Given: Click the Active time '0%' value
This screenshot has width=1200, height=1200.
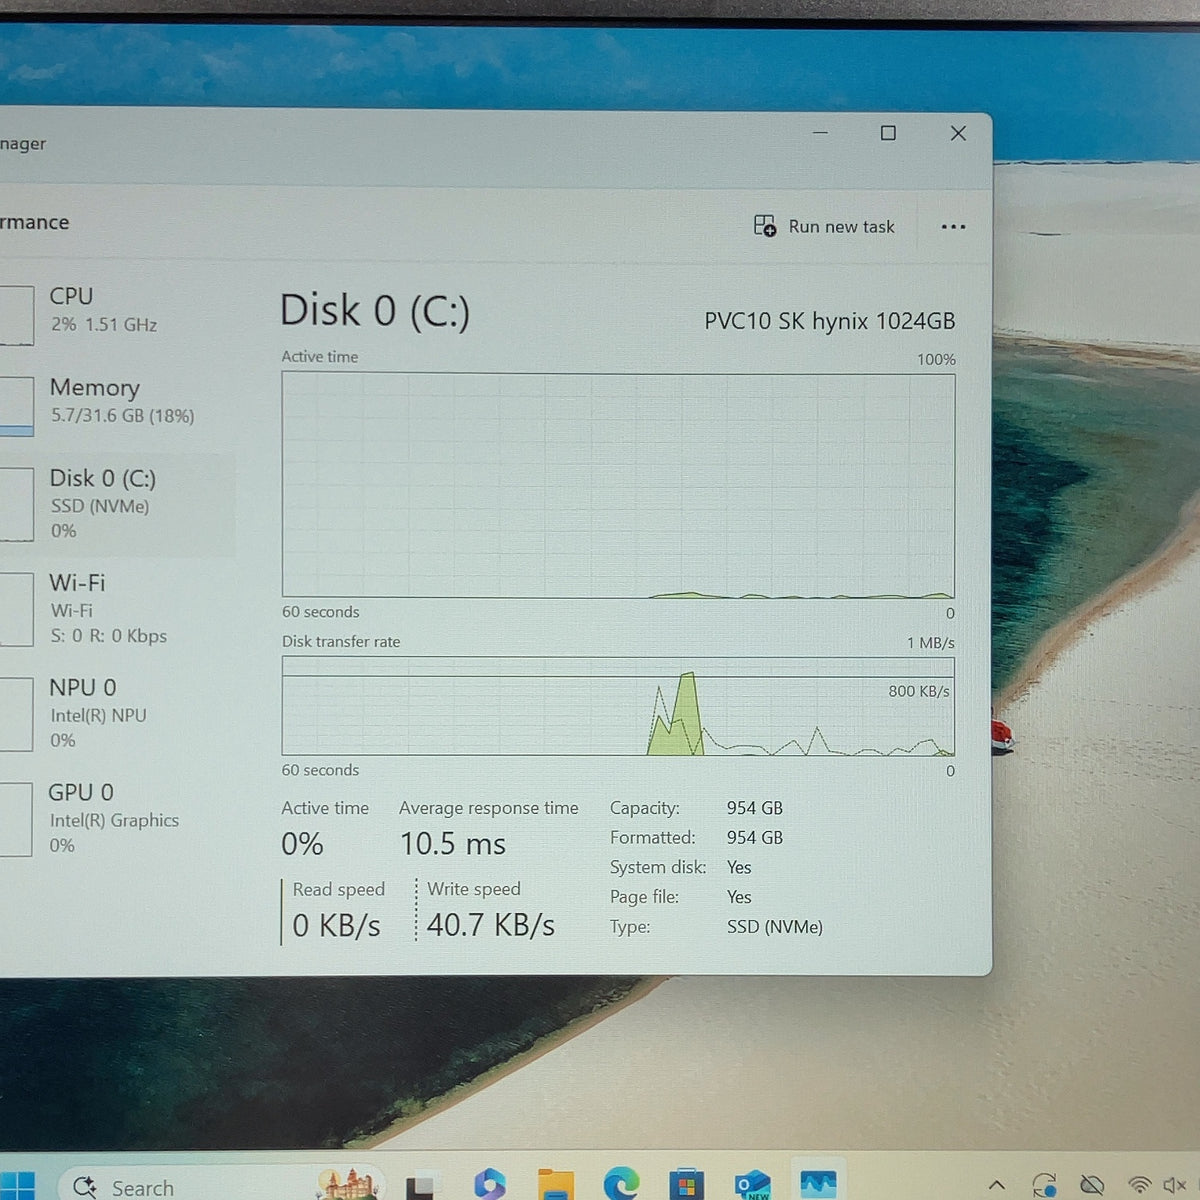Looking at the screenshot, I should [x=302, y=844].
